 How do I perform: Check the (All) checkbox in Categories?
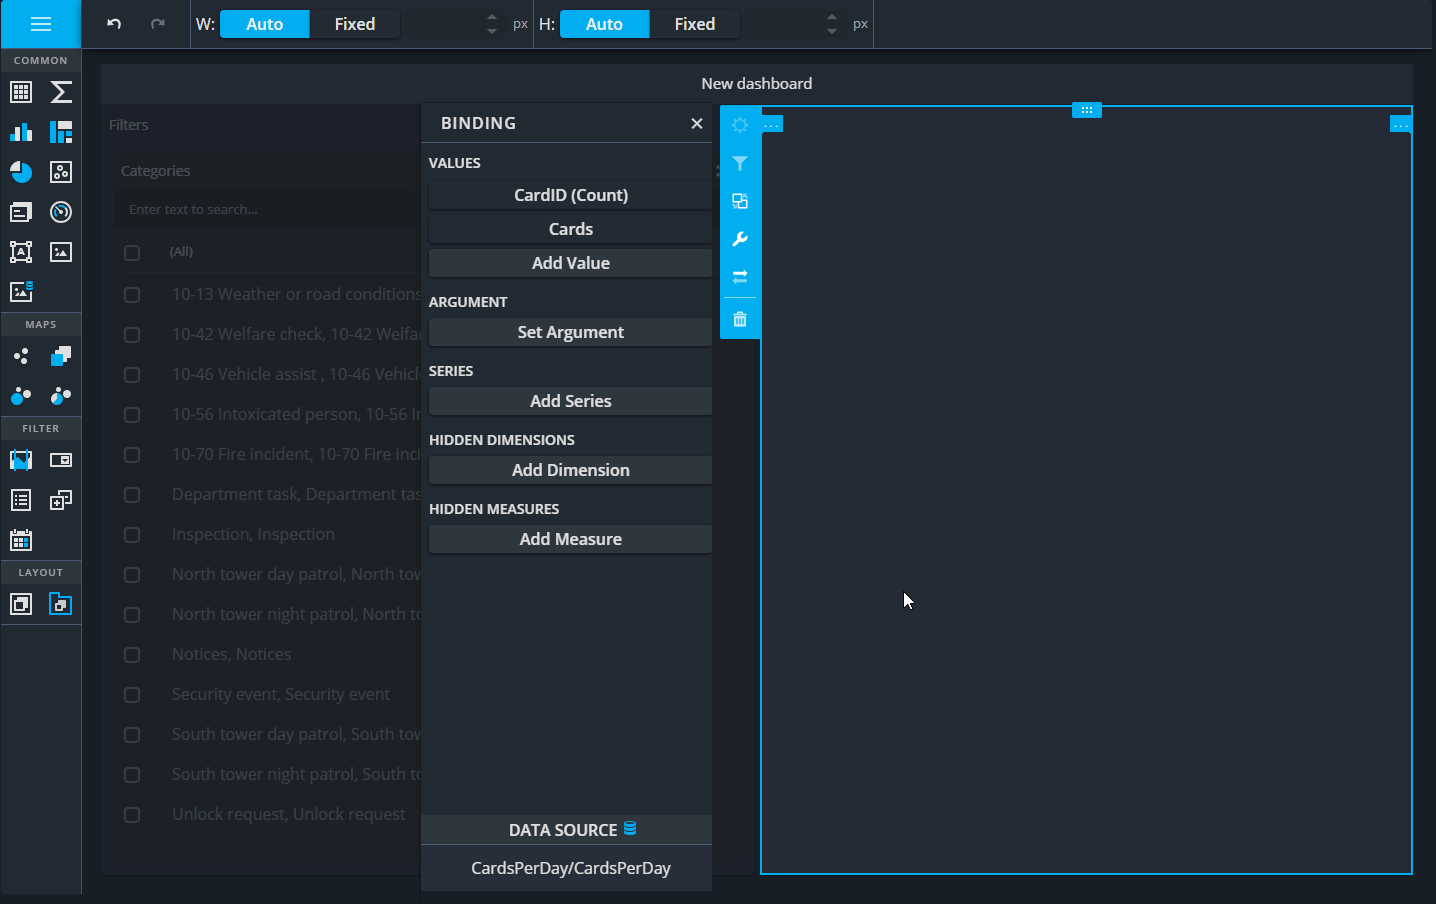pos(132,253)
